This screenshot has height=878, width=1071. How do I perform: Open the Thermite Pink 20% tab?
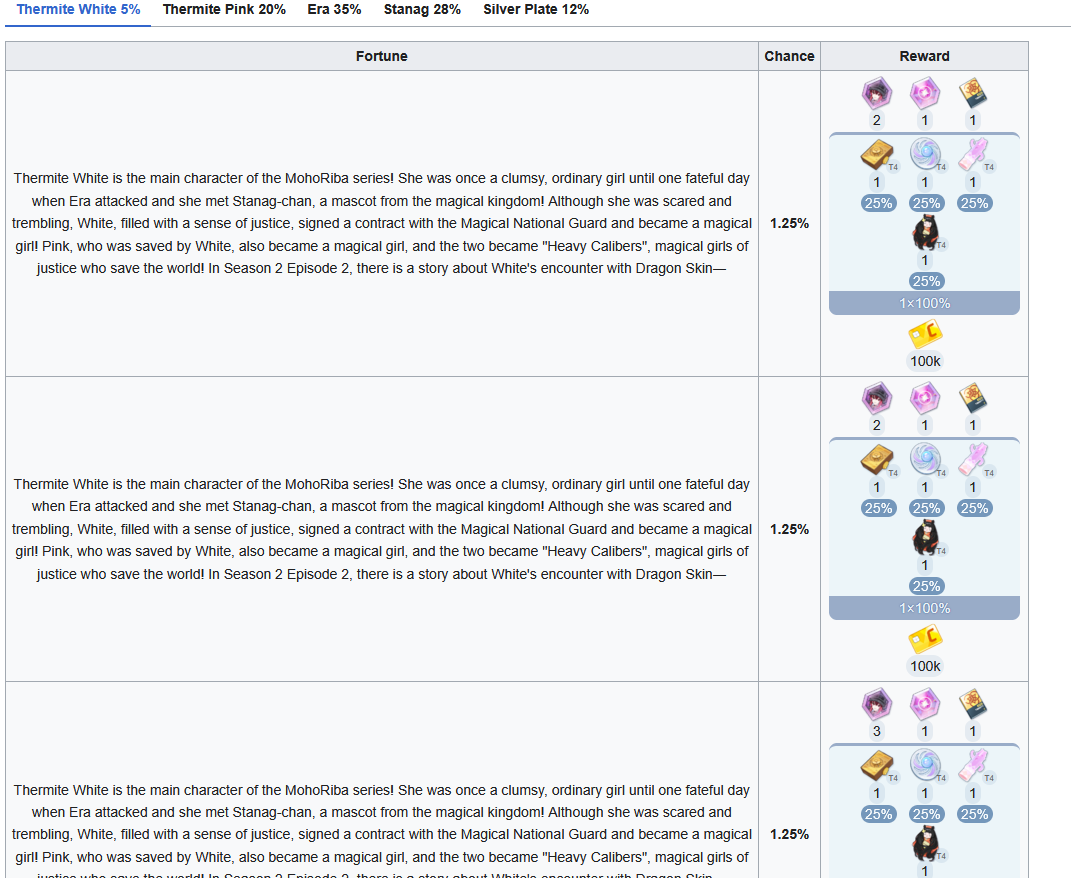(x=224, y=10)
